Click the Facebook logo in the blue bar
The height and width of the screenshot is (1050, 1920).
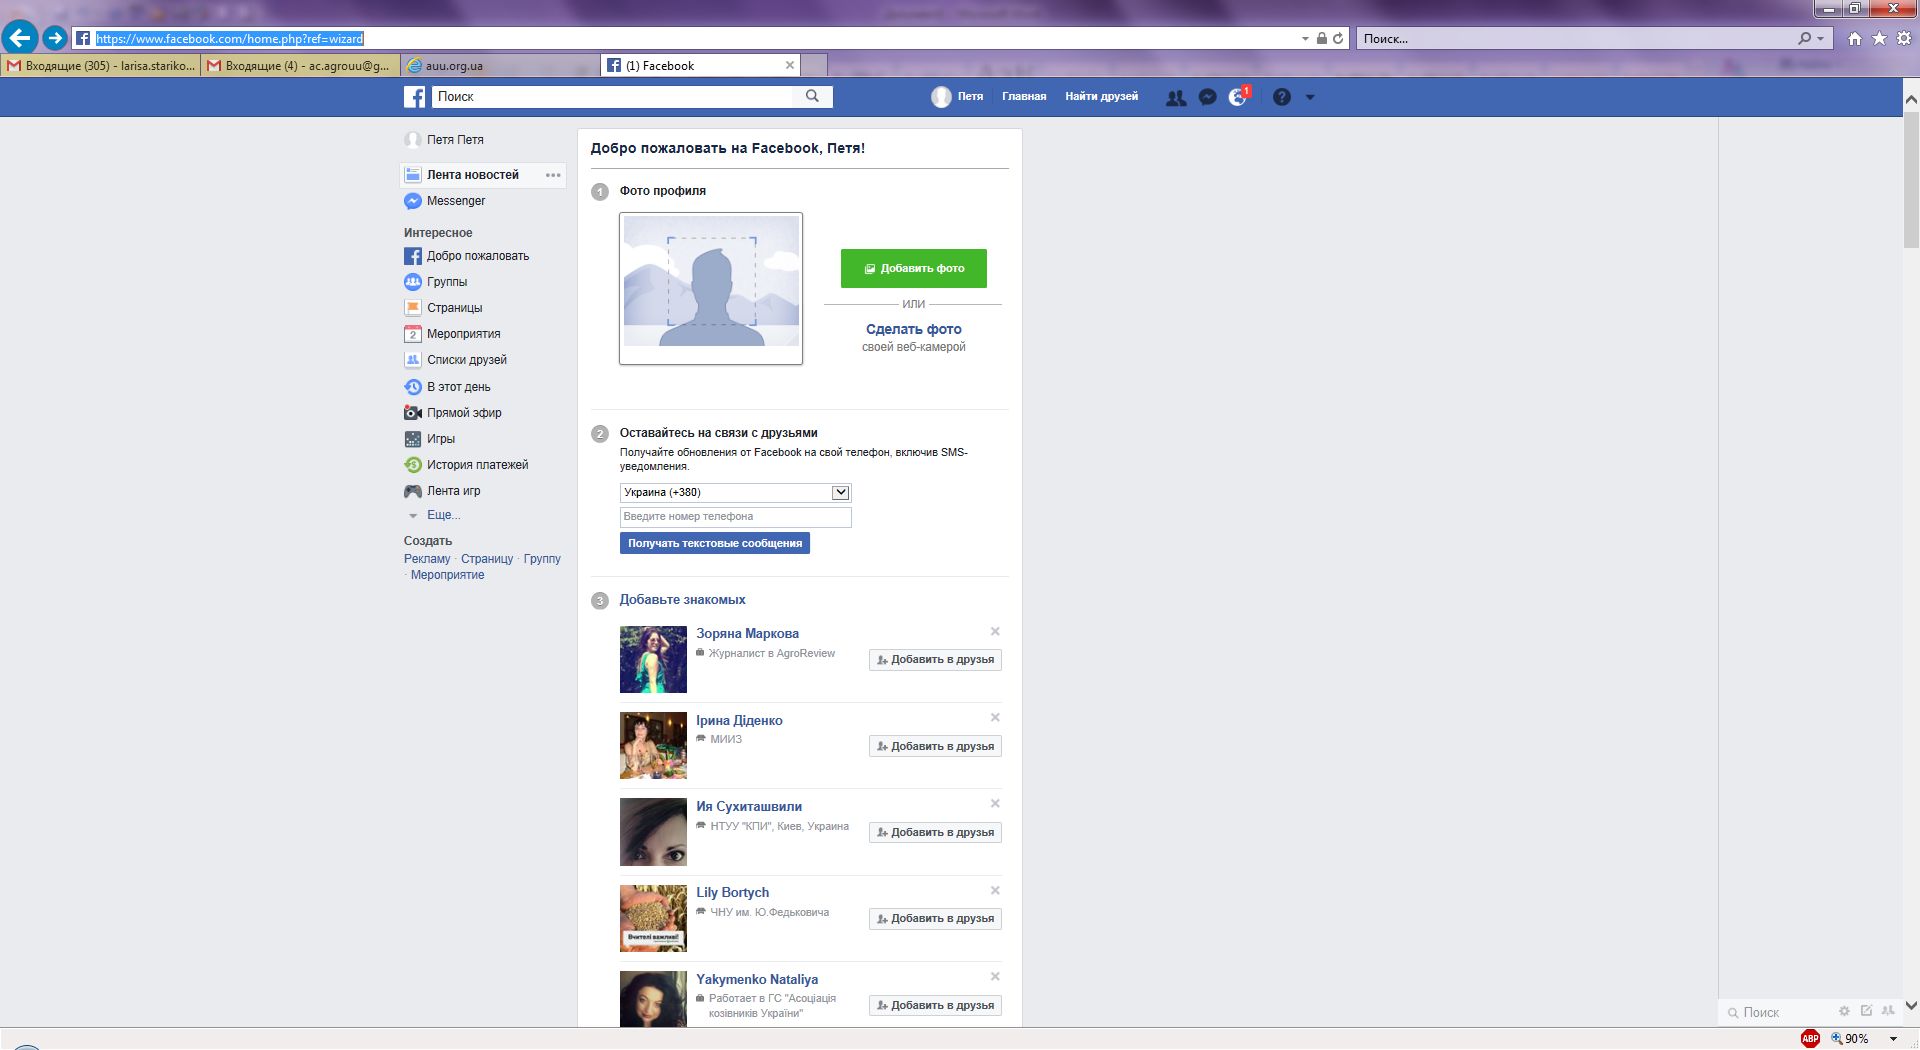click(414, 96)
